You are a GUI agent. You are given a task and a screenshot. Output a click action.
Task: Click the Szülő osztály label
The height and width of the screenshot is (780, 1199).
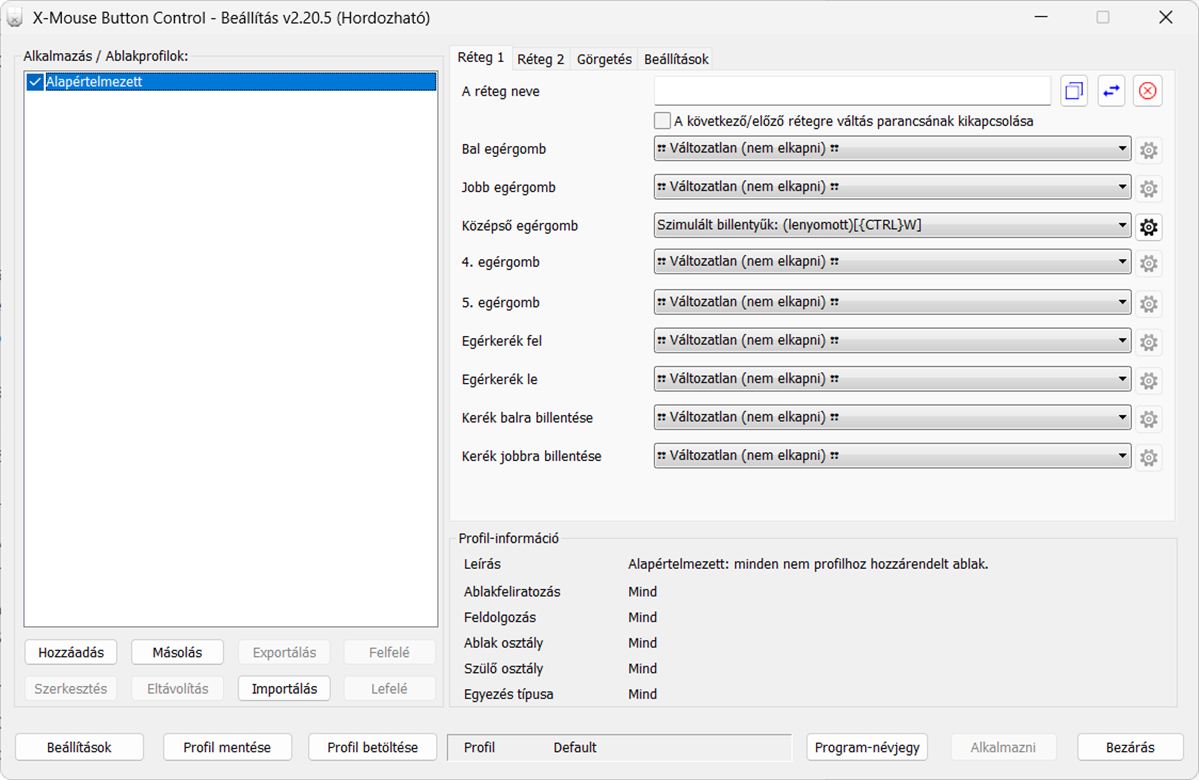click(503, 668)
